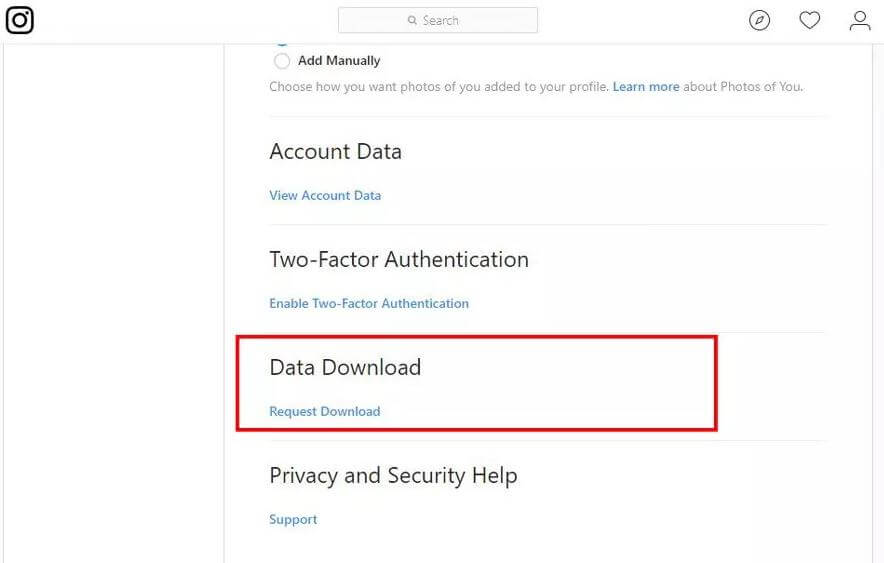Click the Data Download heading
The image size is (884, 563).
coord(345,367)
